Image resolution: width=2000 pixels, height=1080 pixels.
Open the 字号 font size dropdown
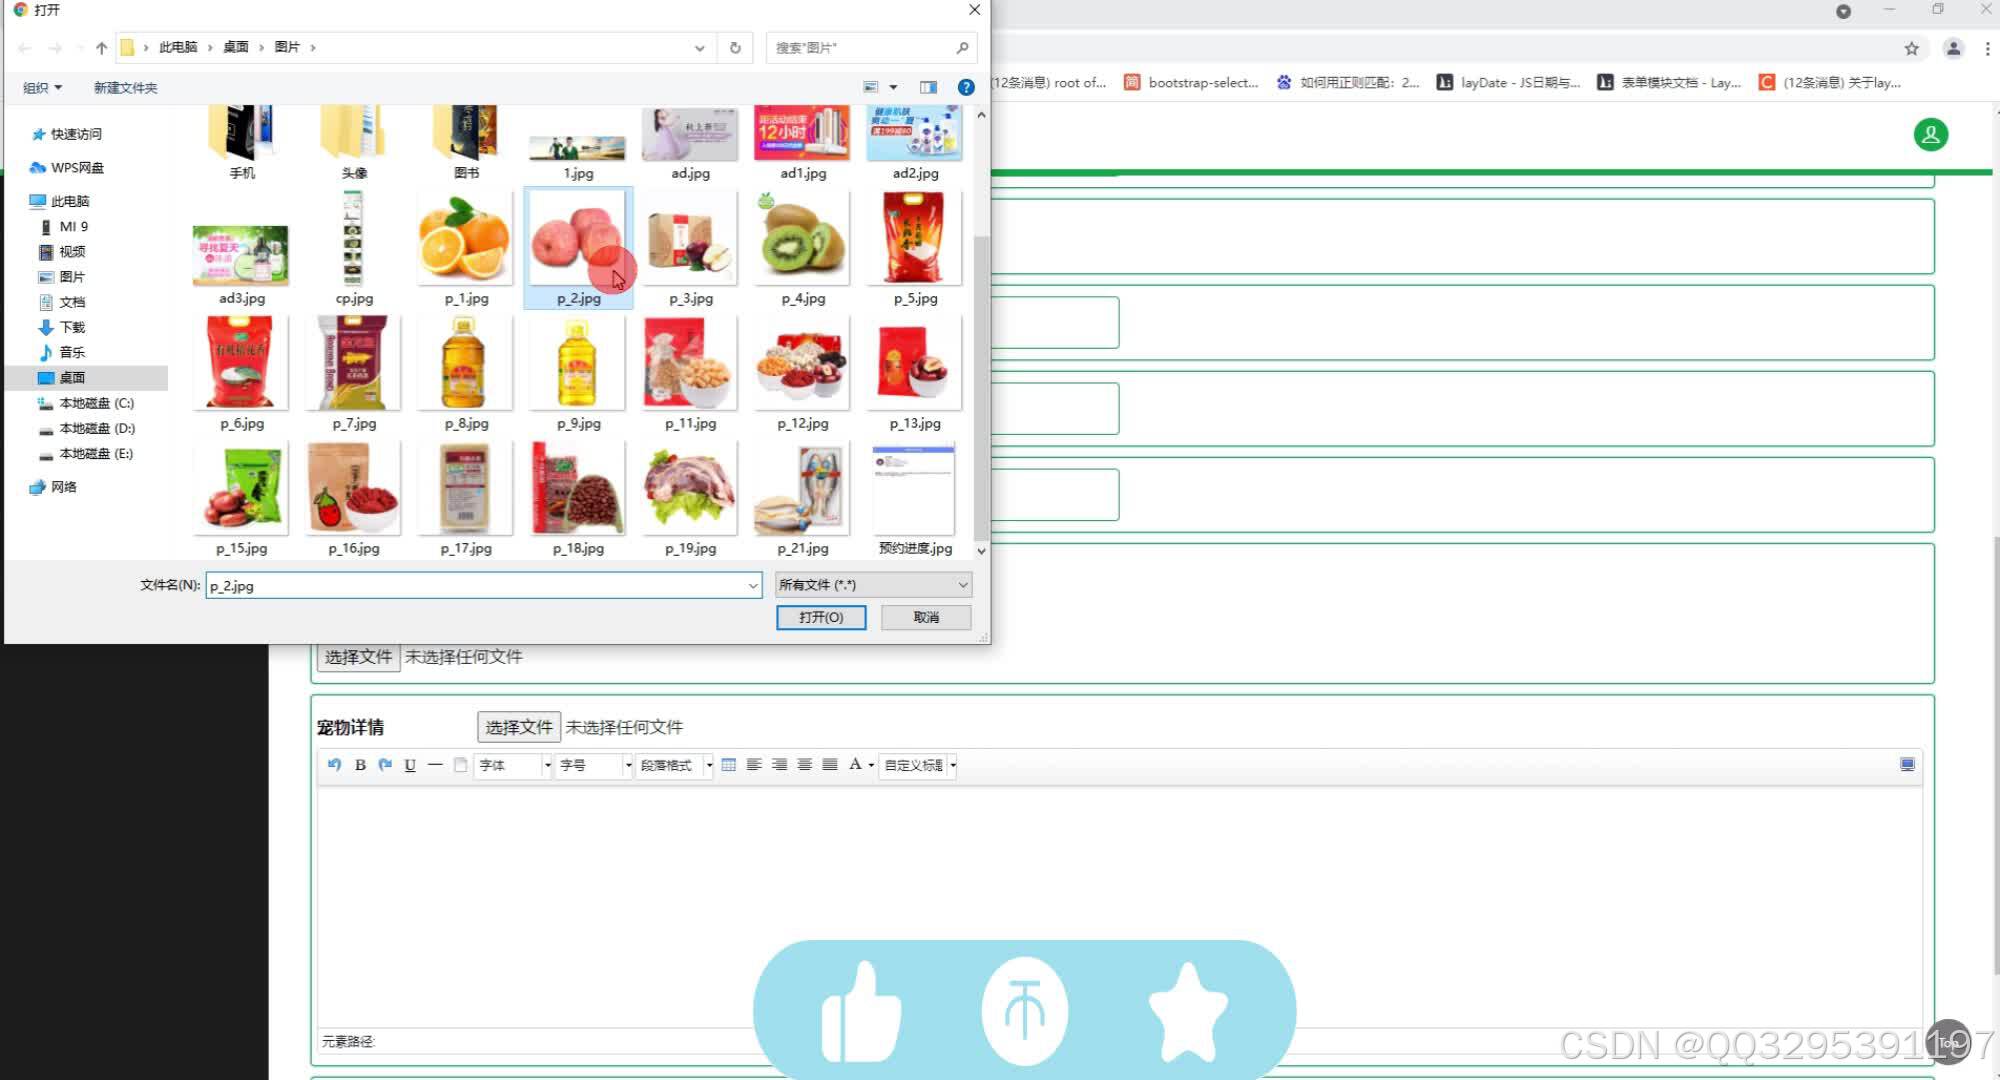tap(596, 765)
